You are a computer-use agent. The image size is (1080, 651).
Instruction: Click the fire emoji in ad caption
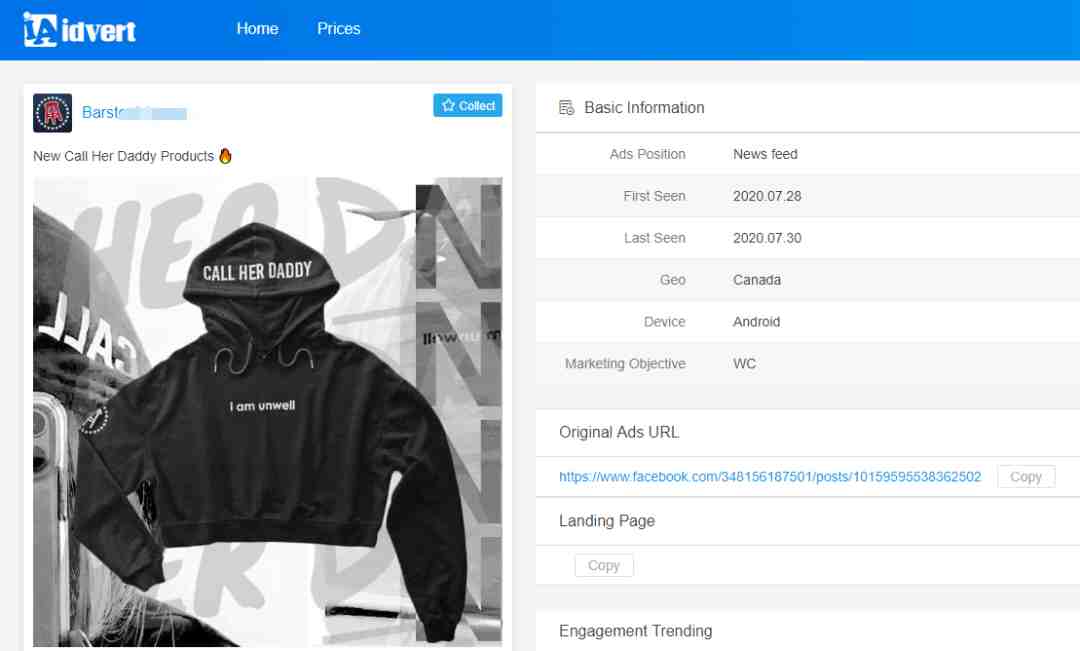(225, 156)
